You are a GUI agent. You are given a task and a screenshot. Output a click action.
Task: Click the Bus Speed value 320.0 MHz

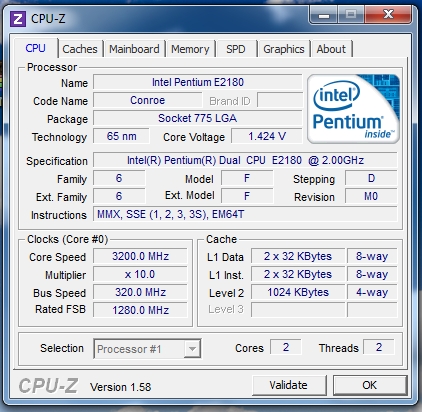coord(140,292)
